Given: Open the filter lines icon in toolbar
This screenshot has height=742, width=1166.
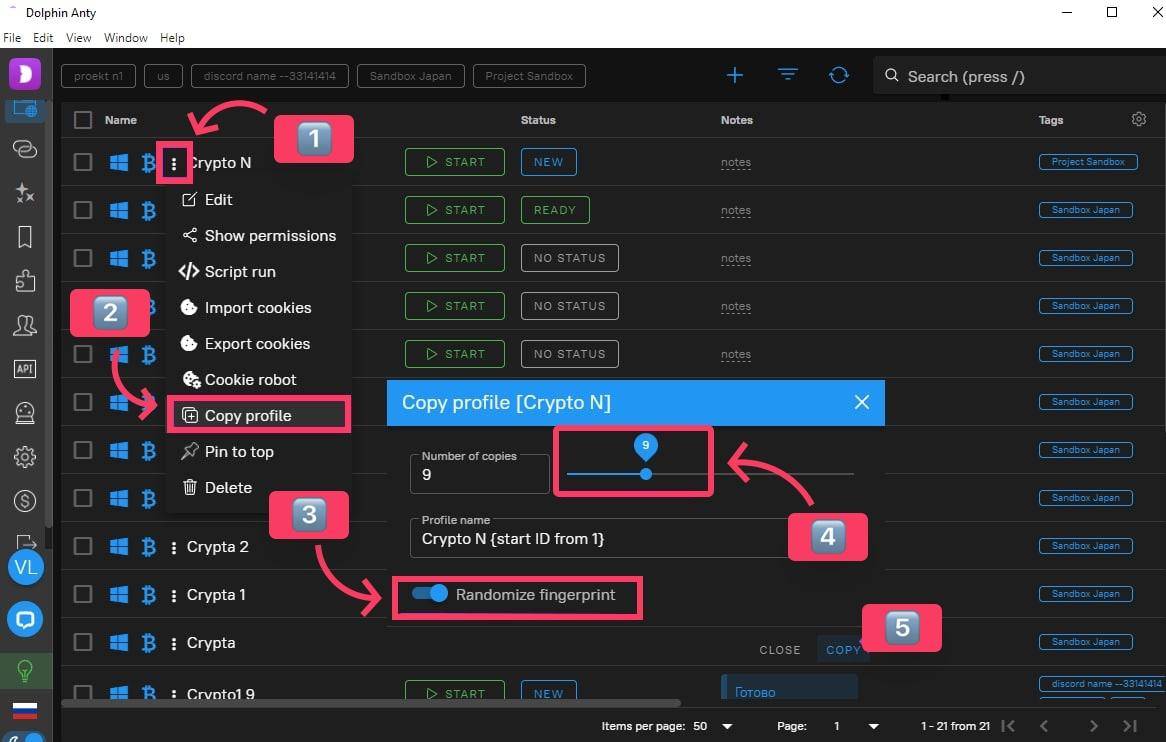Looking at the screenshot, I should 787,75.
